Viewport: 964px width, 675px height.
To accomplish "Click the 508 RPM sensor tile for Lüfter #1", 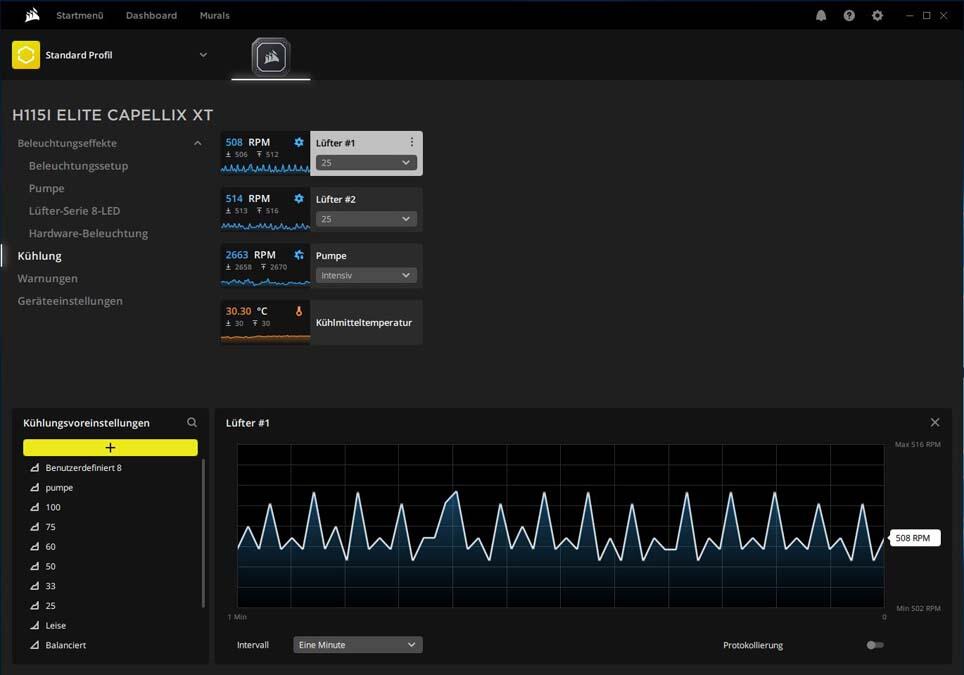I will tap(265, 153).
